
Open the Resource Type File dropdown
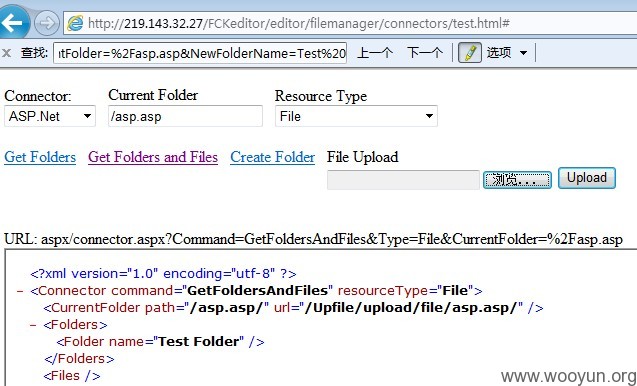pos(356,116)
